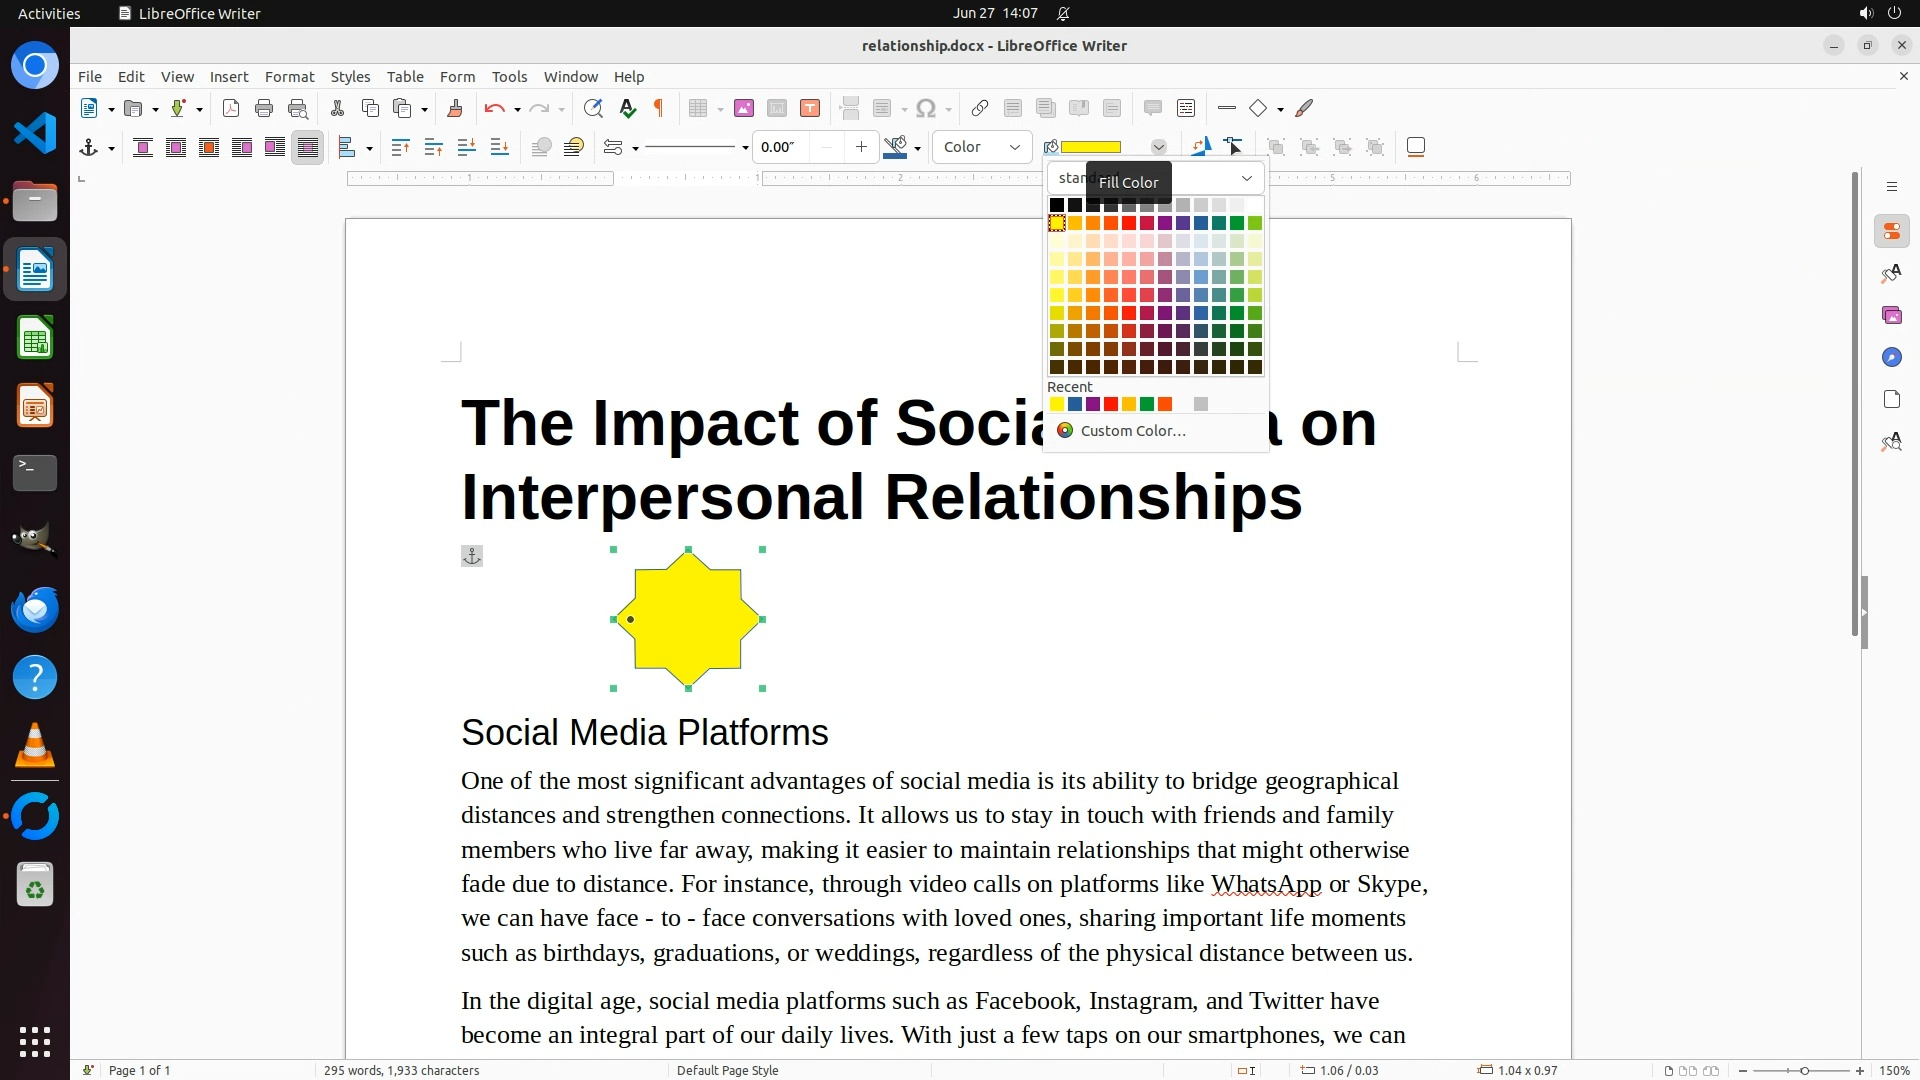Click the Clone Formatting paintbrush icon
Image resolution: width=1920 pixels, height=1080 pixels.
(455, 108)
